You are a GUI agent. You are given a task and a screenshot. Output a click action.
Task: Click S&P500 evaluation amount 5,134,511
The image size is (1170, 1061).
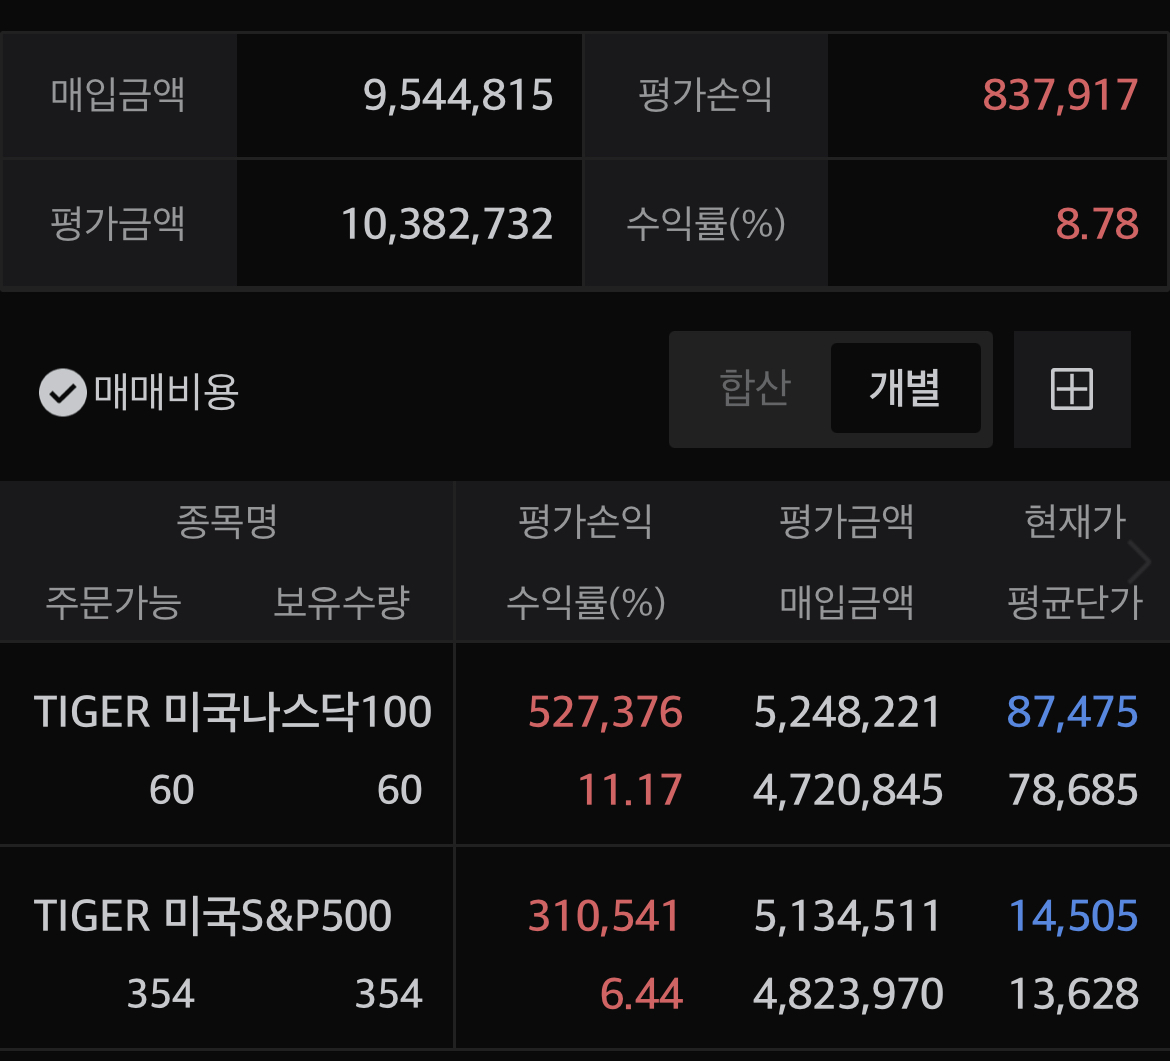click(x=848, y=916)
